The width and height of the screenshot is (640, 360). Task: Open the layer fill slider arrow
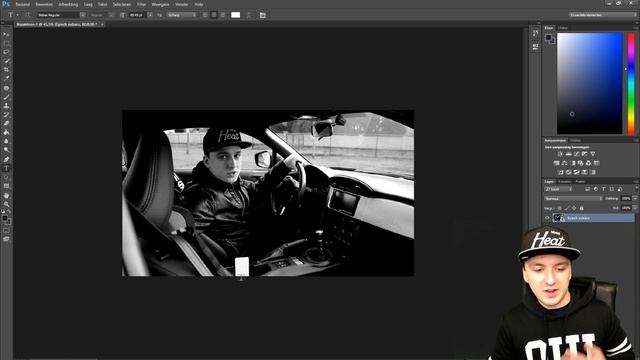click(x=635, y=208)
